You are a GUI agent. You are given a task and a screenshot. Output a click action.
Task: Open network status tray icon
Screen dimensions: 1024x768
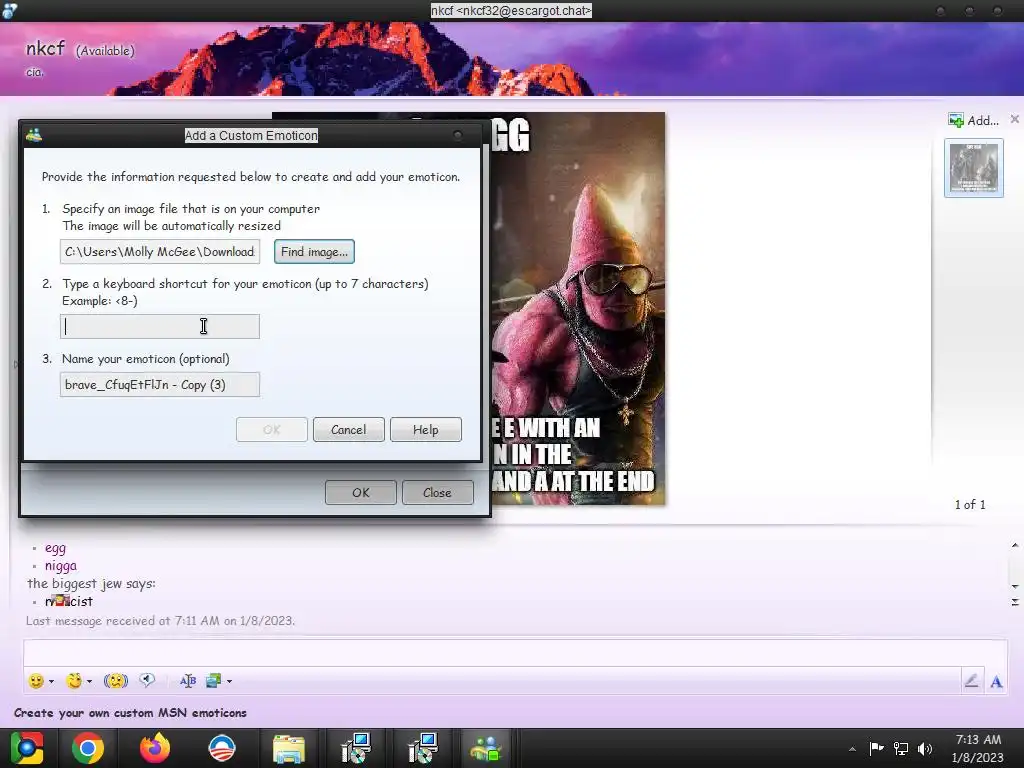[901, 748]
